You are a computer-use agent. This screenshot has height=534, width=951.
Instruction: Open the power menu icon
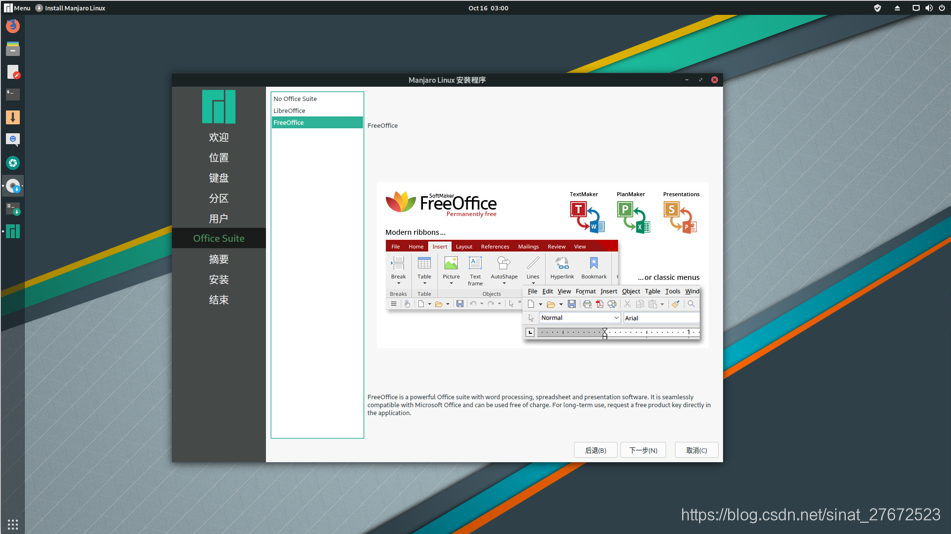(x=942, y=8)
